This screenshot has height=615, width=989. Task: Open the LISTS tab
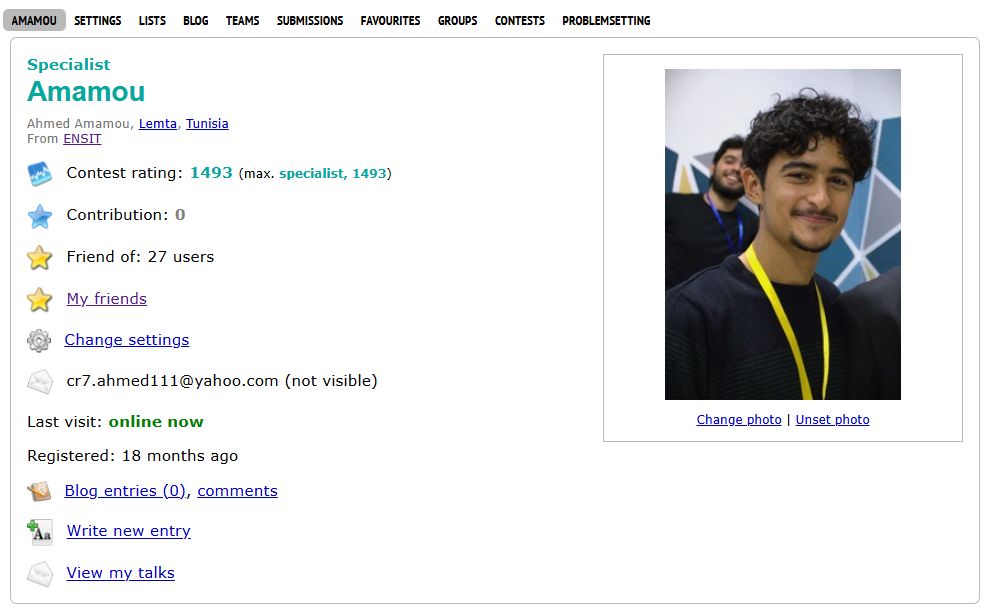point(152,21)
